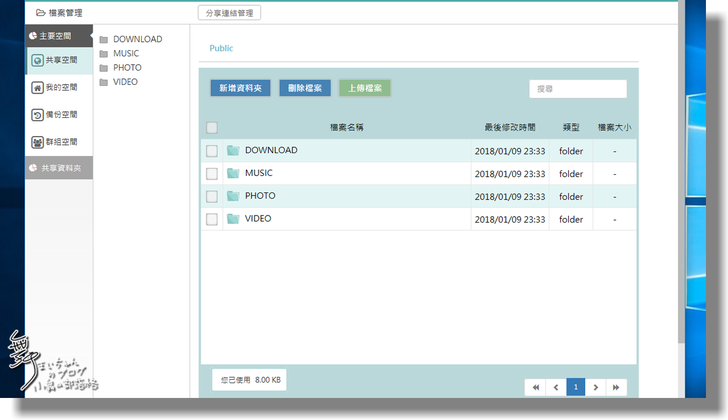
Task: Open the 分享連結管理 tab
Action: pos(229,14)
